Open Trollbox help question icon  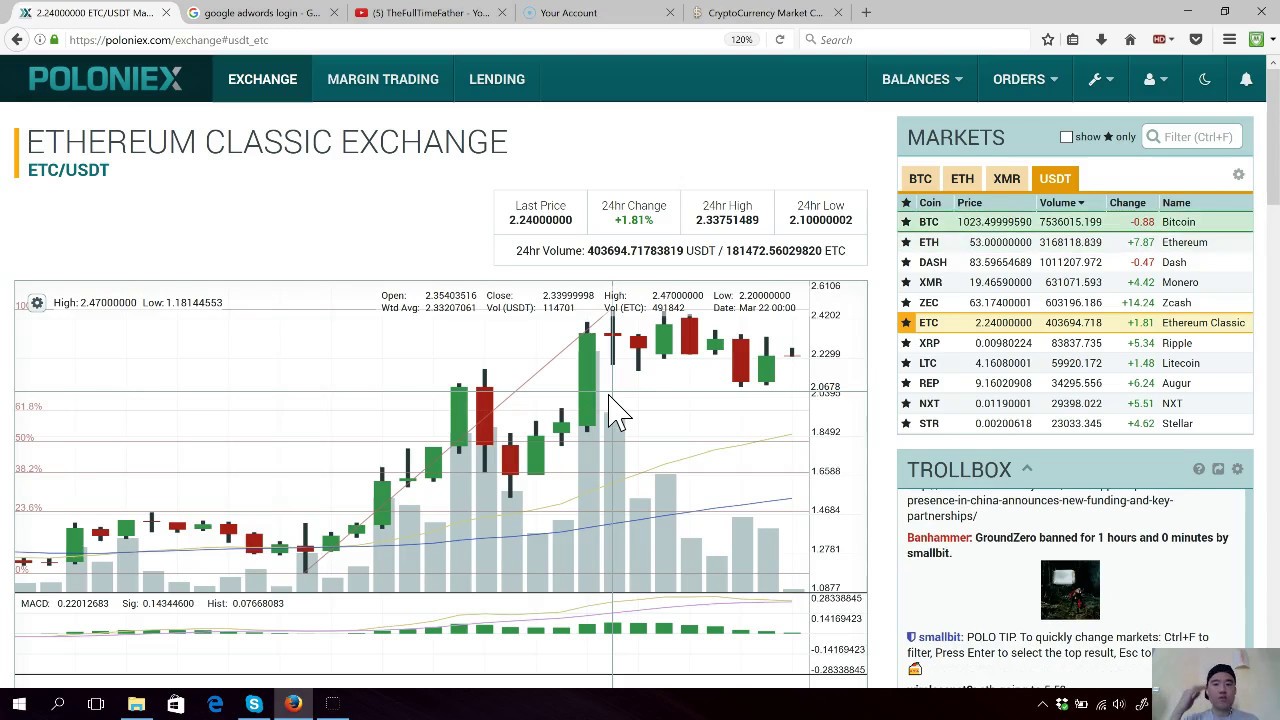pos(1199,469)
